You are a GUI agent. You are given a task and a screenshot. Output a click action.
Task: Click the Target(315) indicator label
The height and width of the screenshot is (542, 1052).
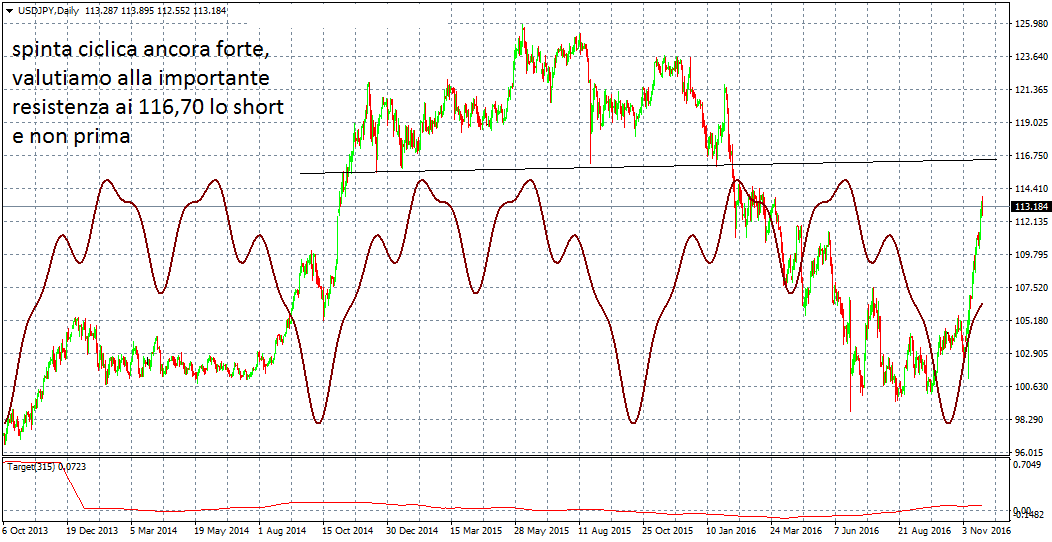(x=45, y=466)
